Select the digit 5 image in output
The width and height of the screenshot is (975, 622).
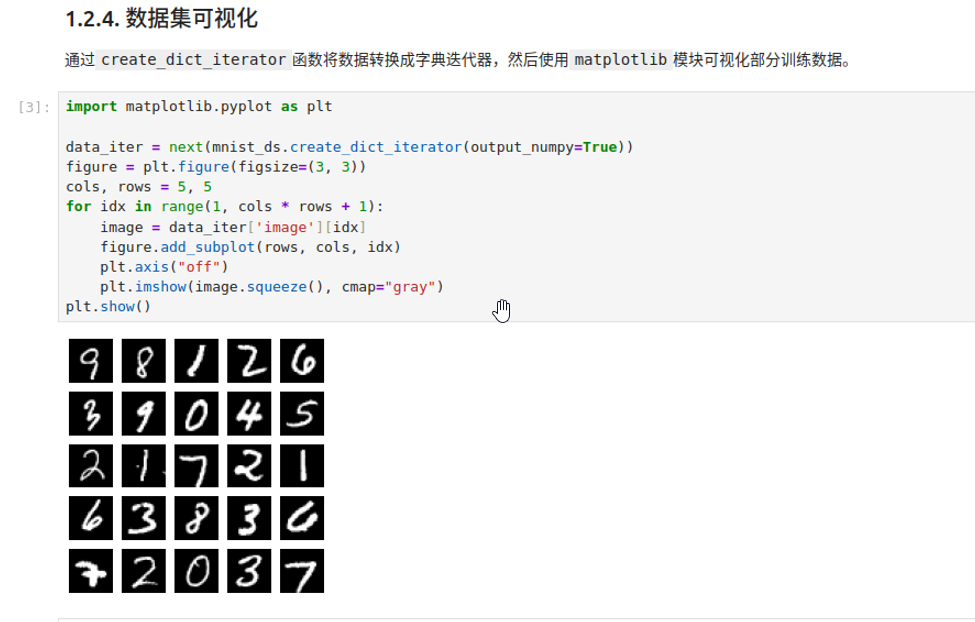(302, 413)
